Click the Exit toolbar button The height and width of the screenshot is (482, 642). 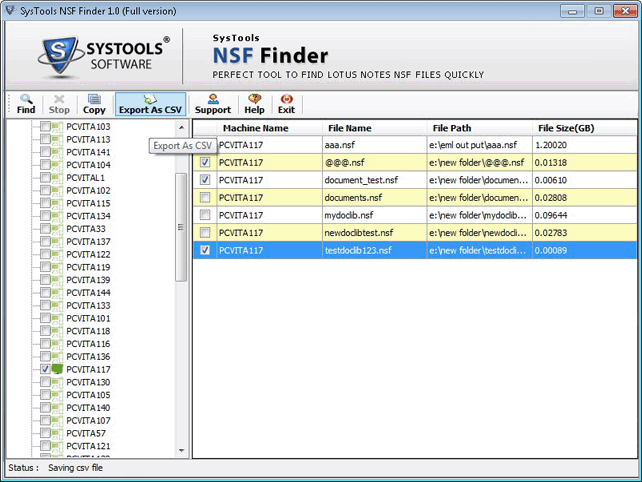point(286,104)
